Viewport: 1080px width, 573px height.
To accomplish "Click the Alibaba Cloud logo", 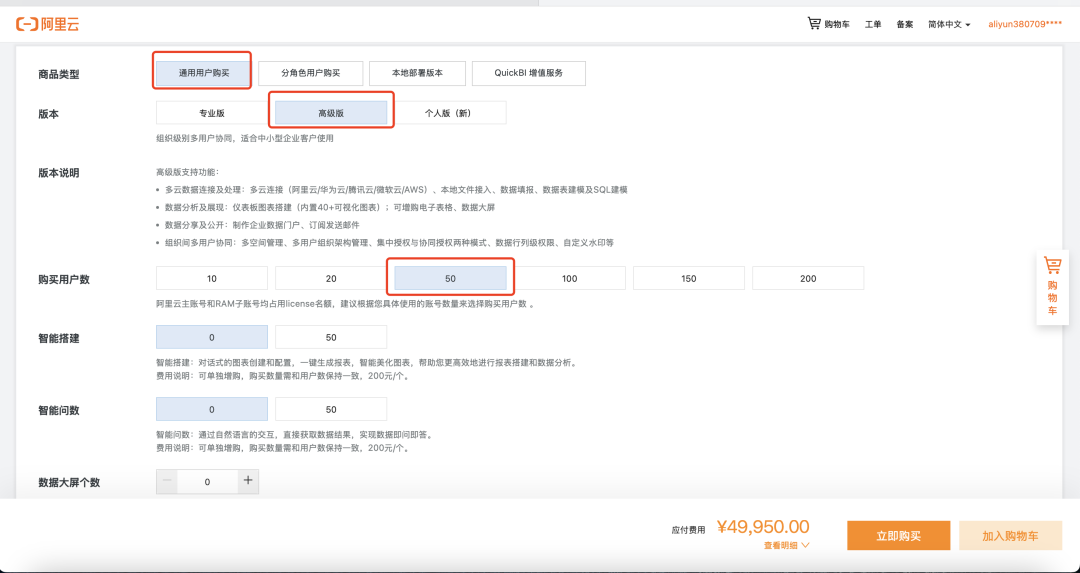I will tap(48, 25).
